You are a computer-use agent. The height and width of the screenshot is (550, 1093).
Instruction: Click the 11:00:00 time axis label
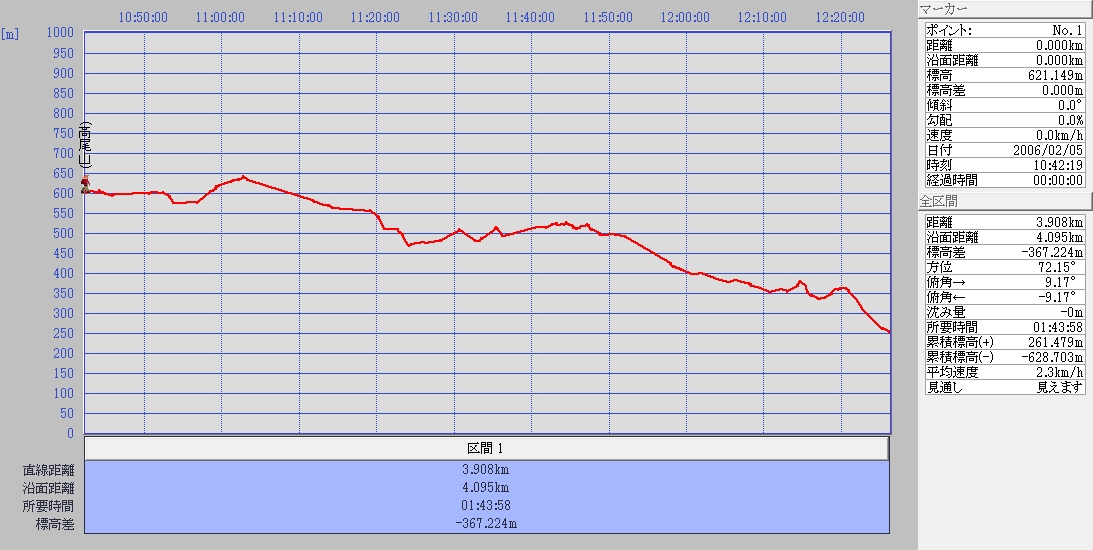222,17
